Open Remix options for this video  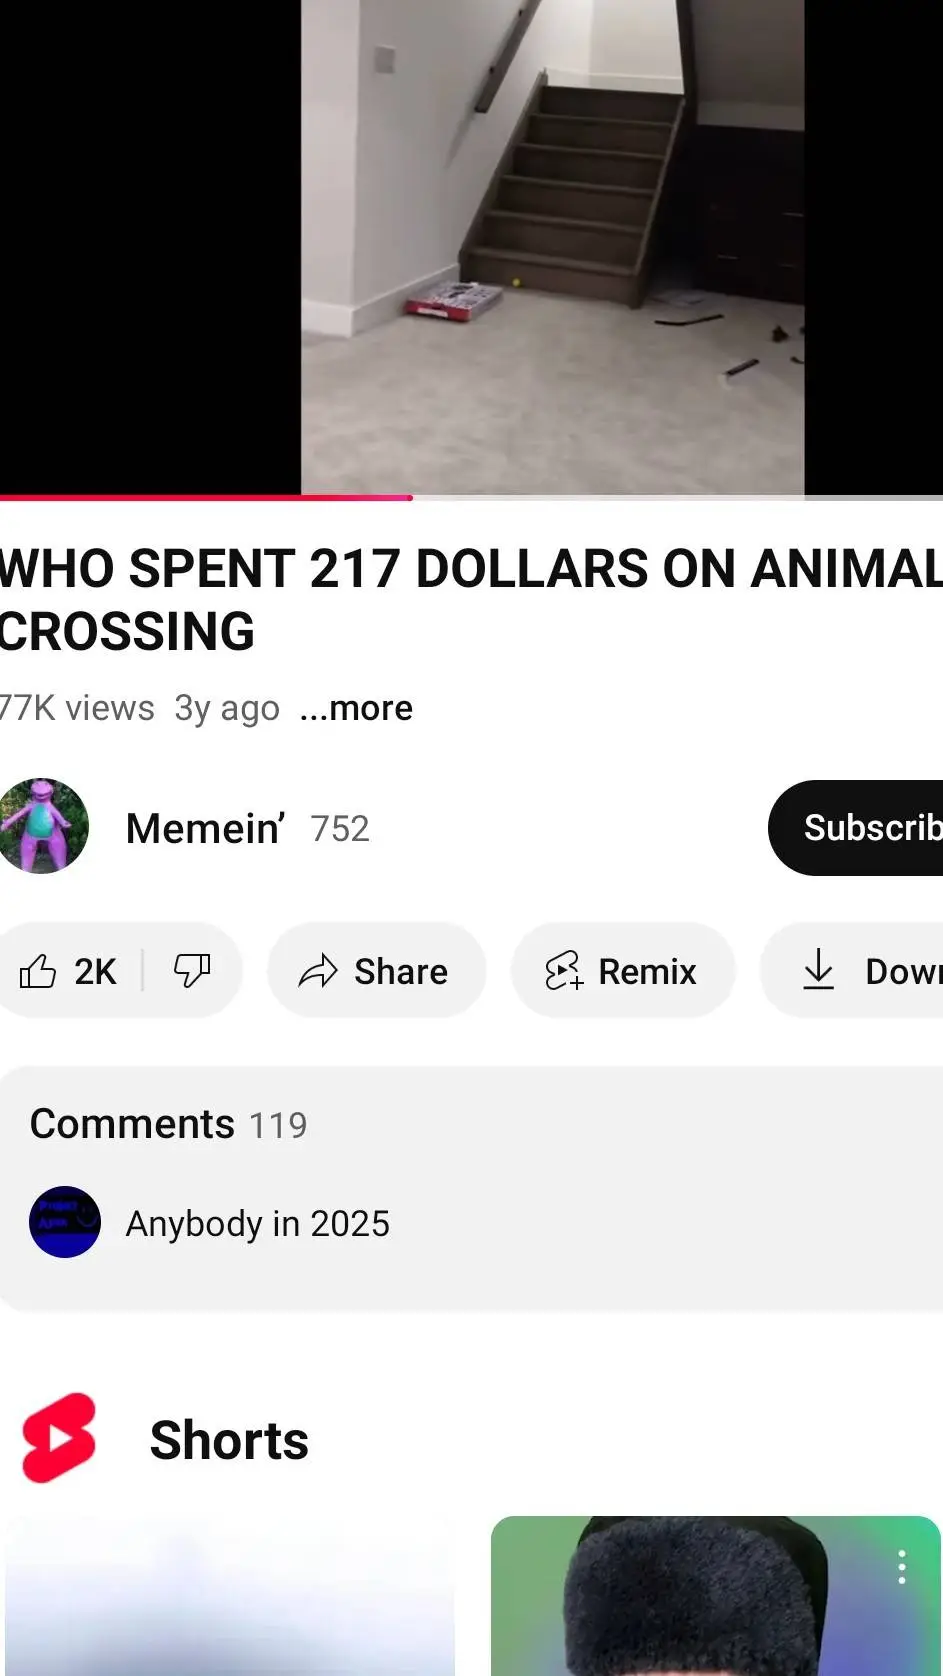(x=622, y=971)
